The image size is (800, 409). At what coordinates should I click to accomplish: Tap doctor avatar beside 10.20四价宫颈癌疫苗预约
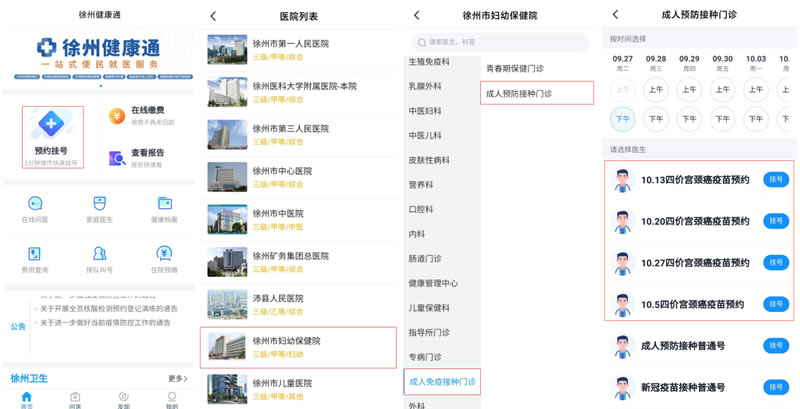coord(622,221)
